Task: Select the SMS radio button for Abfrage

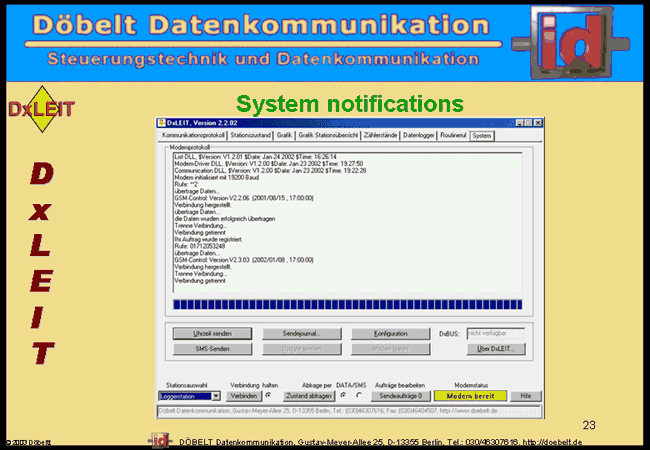Action: (x=359, y=395)
